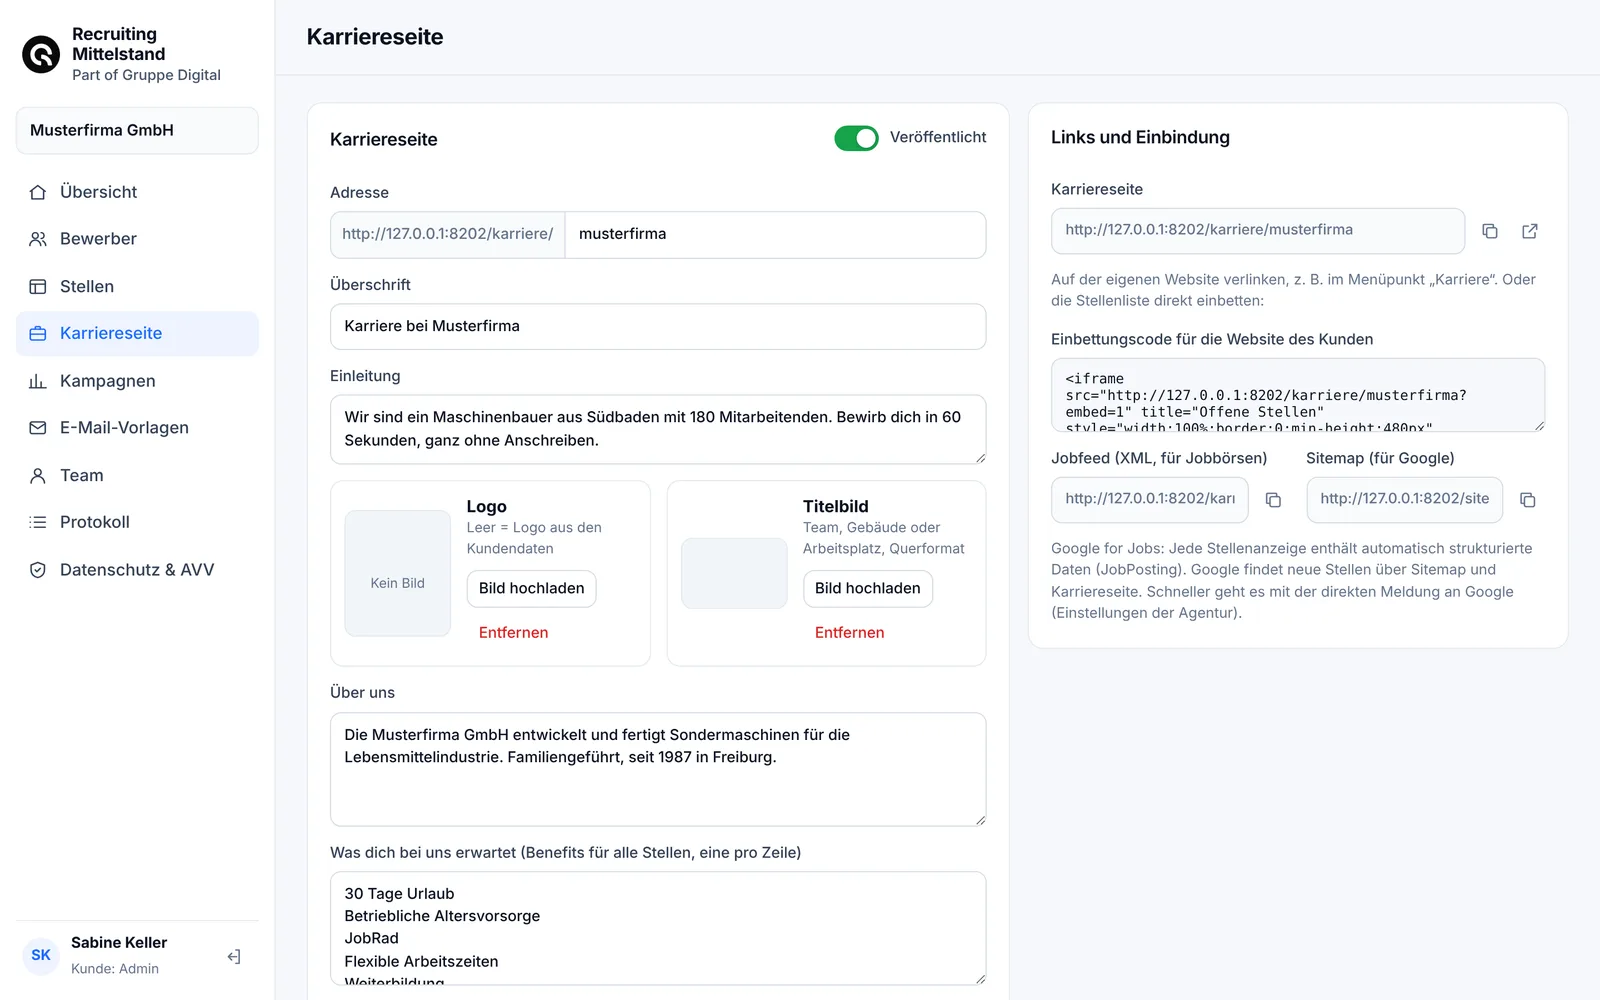This screenshot has height=1000, width=1600.
Task: Select Karrieresite menu entry Karriereseite
Action: pyautogui.click(x=137, y=333)
